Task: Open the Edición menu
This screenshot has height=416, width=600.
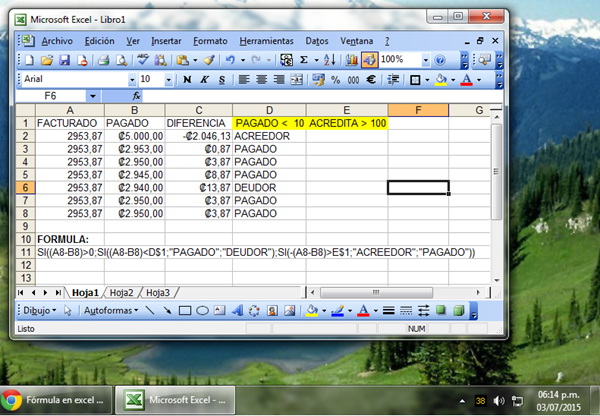Action: pyautogui.click(x=99, y=41)
